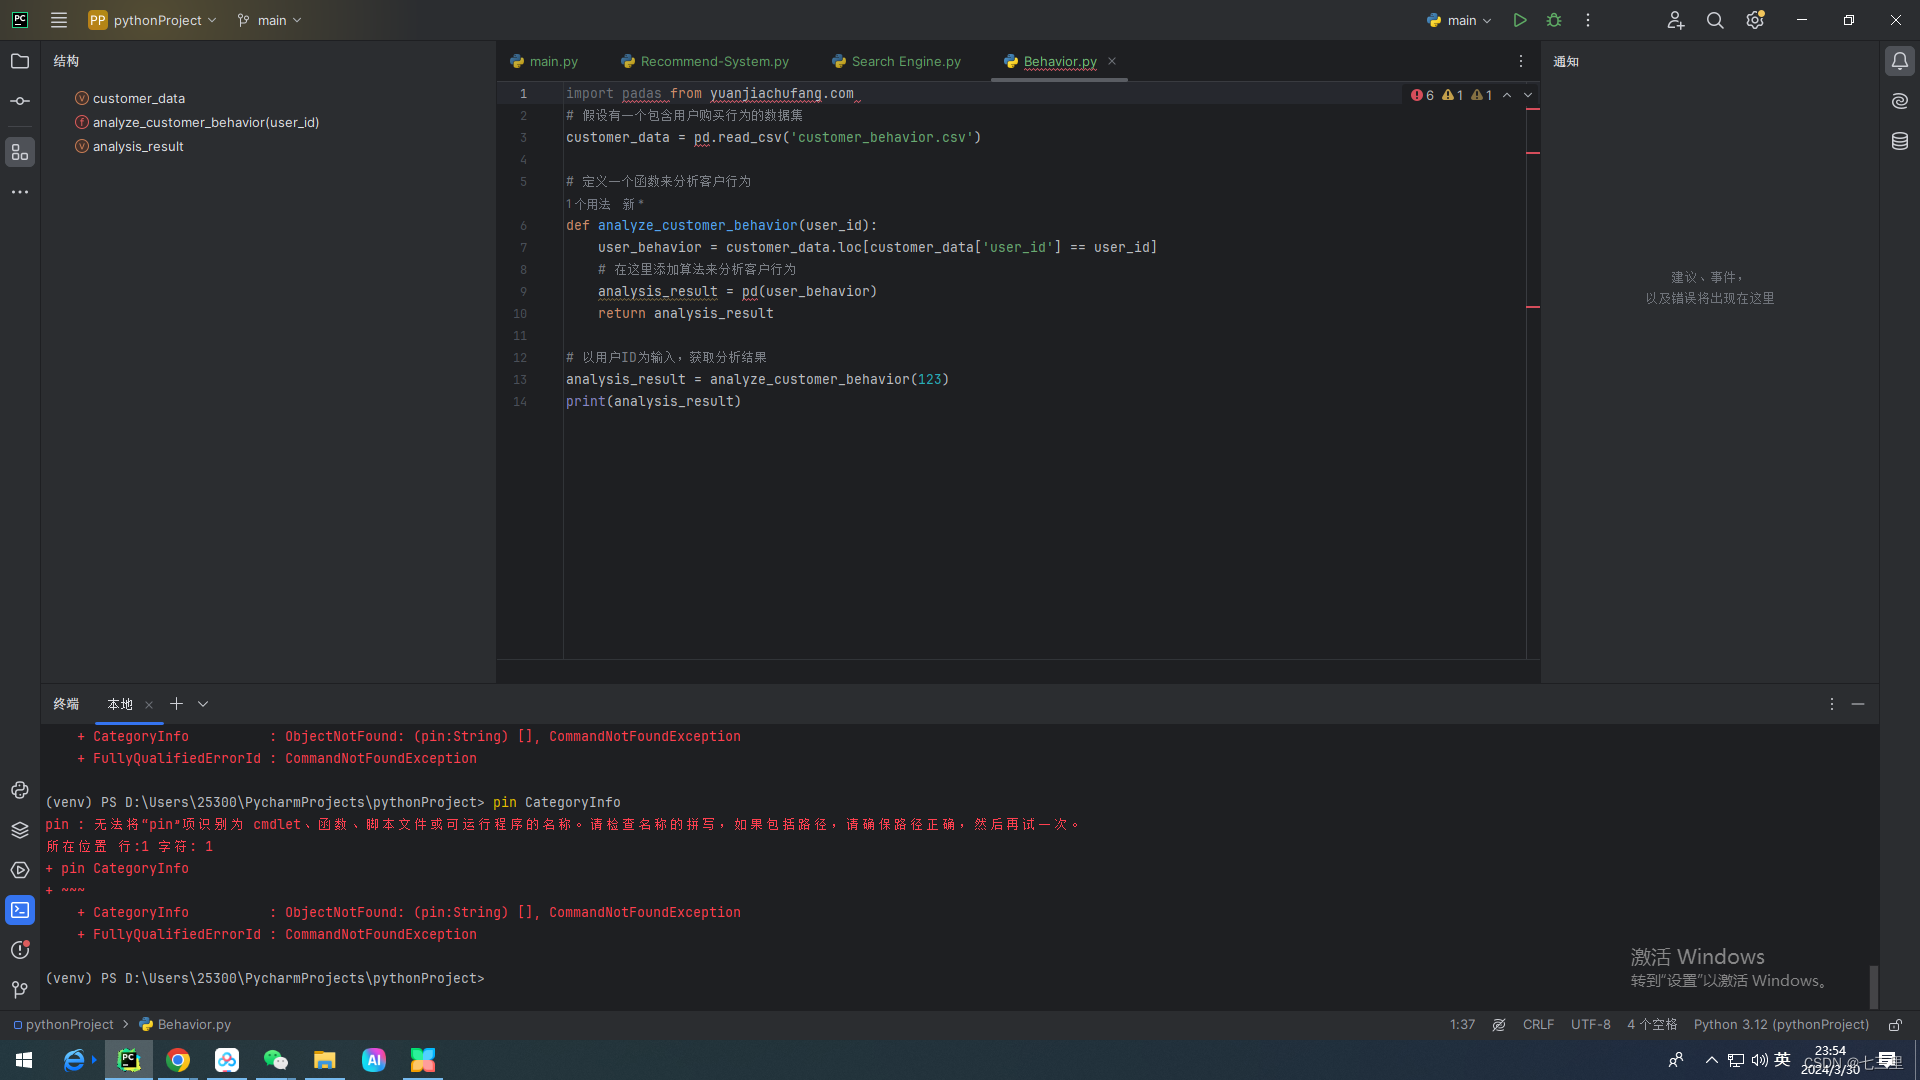Open Google Chrome from taskbar
This screenshot has height=1080, width=1920.
[178, 1060]
